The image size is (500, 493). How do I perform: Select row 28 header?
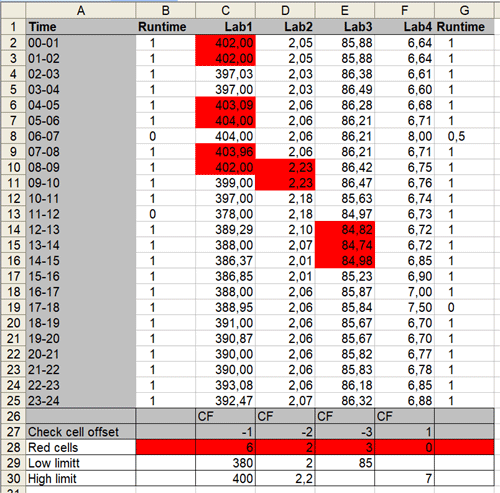pos(13,447)
